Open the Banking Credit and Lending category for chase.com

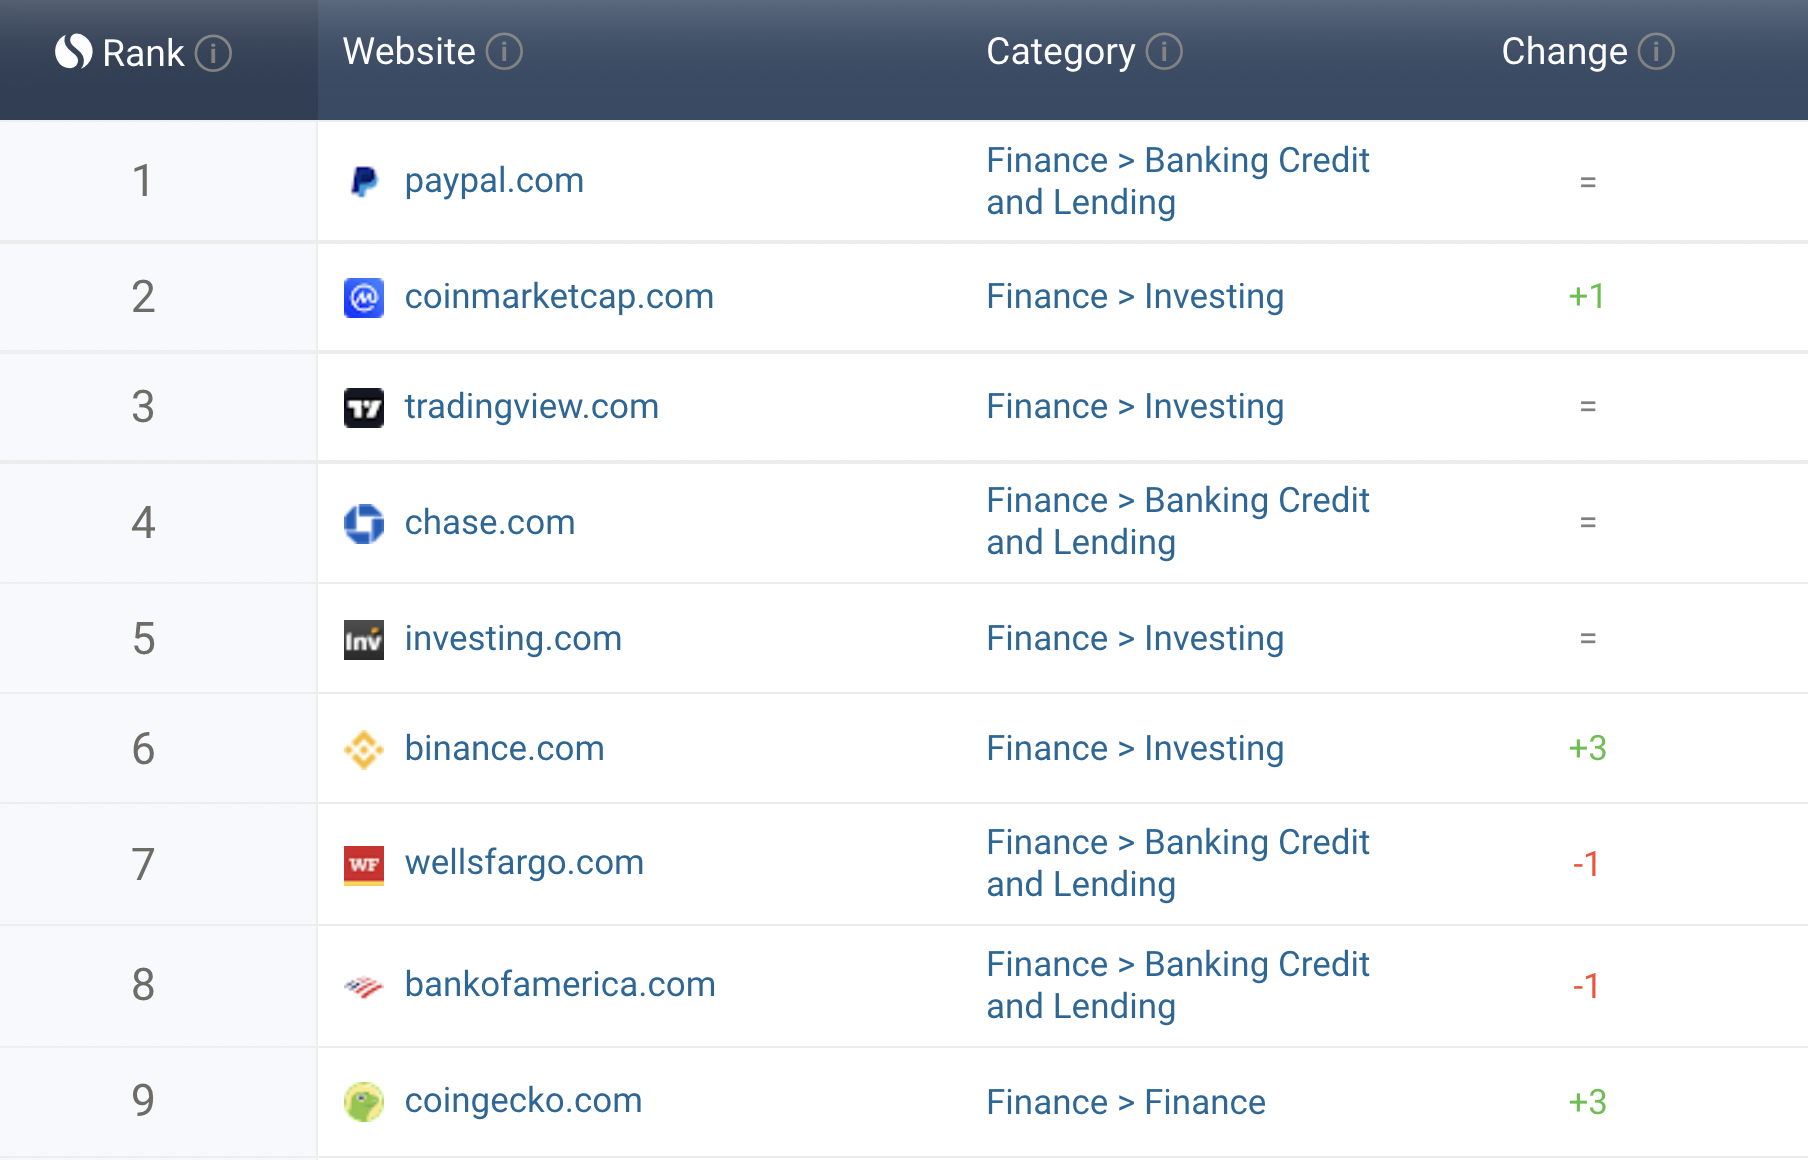[x=1178, y=521]
